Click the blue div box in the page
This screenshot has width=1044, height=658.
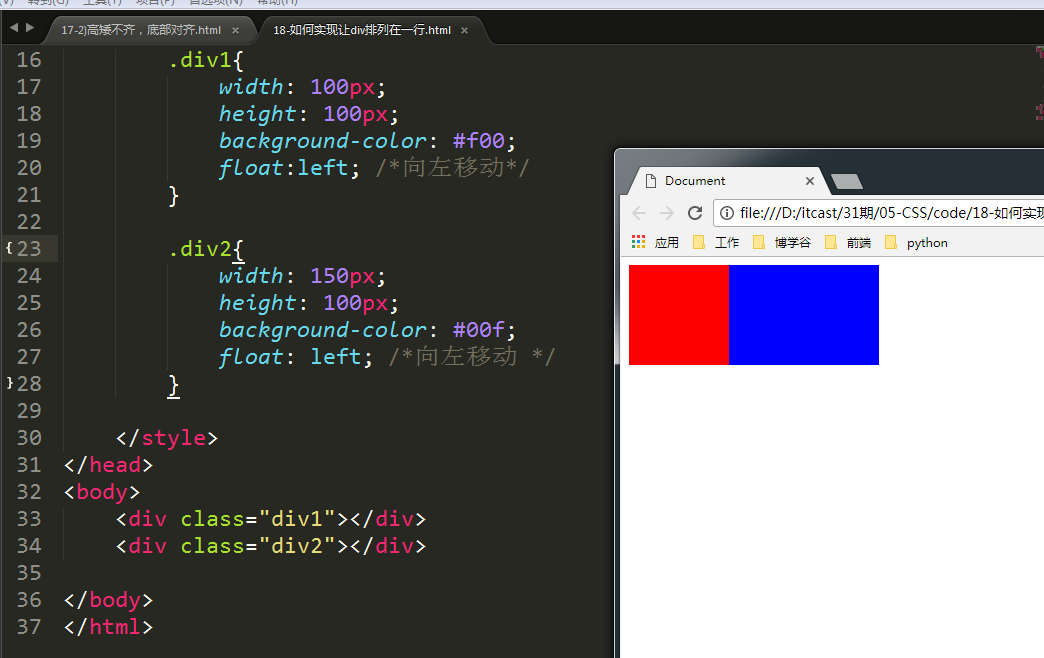804,314
